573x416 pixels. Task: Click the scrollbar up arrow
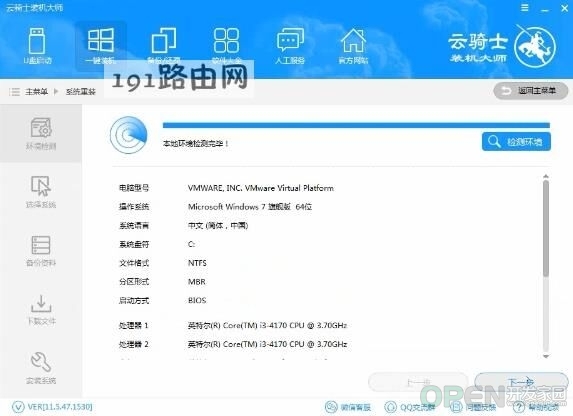546,177
